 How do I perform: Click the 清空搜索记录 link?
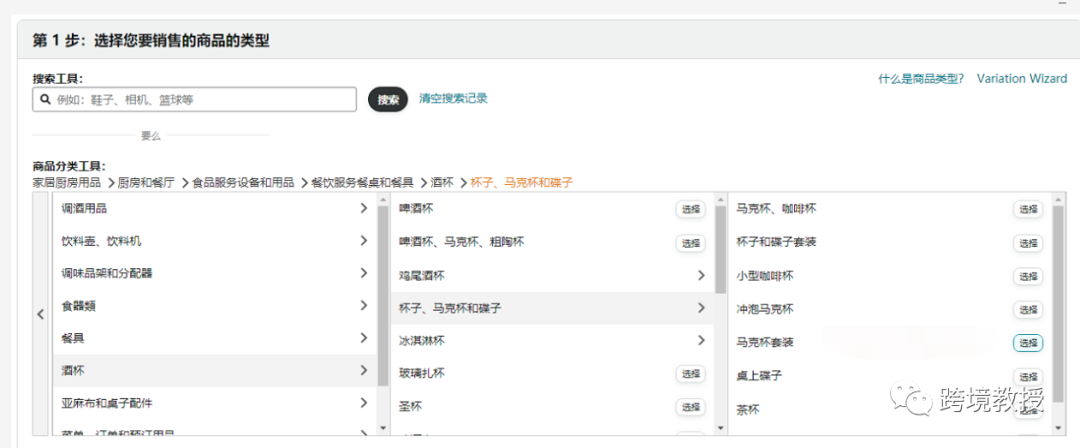tap(453, 98)
